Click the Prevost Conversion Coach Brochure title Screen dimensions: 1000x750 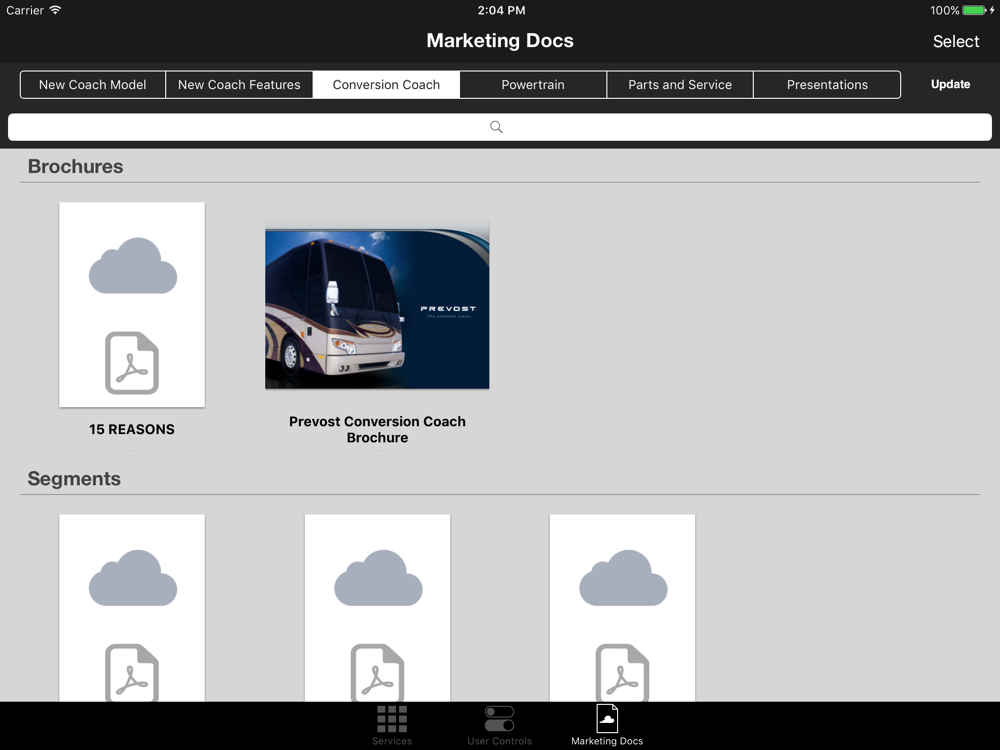pyautogui.click(x=378, y=429)
